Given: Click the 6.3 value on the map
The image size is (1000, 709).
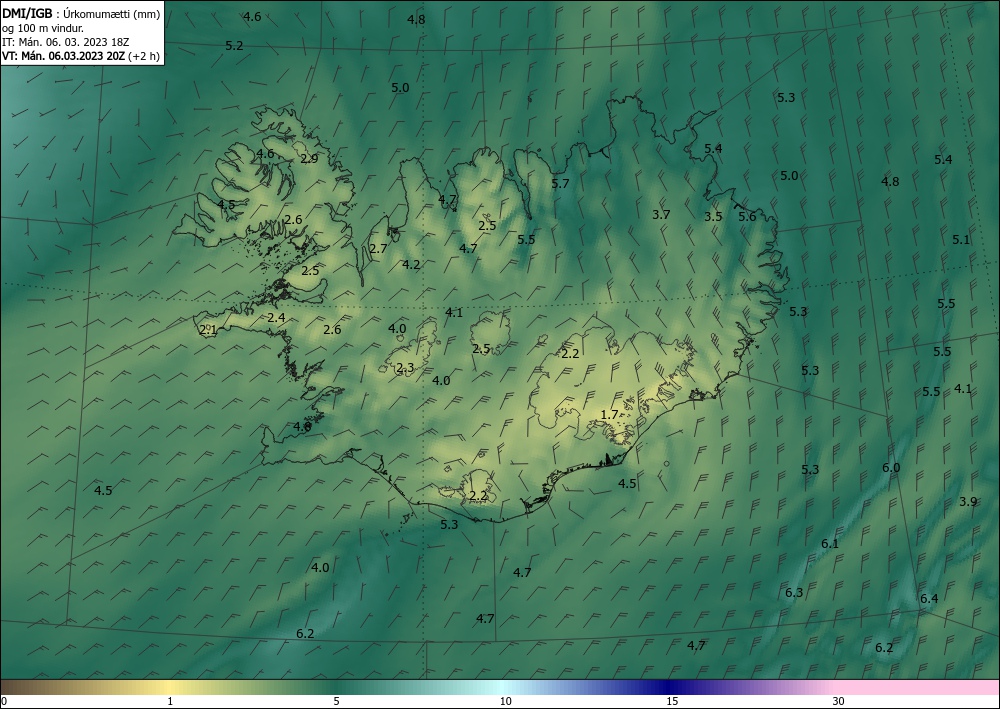Looking at the screenshot, I should [794, 593].
